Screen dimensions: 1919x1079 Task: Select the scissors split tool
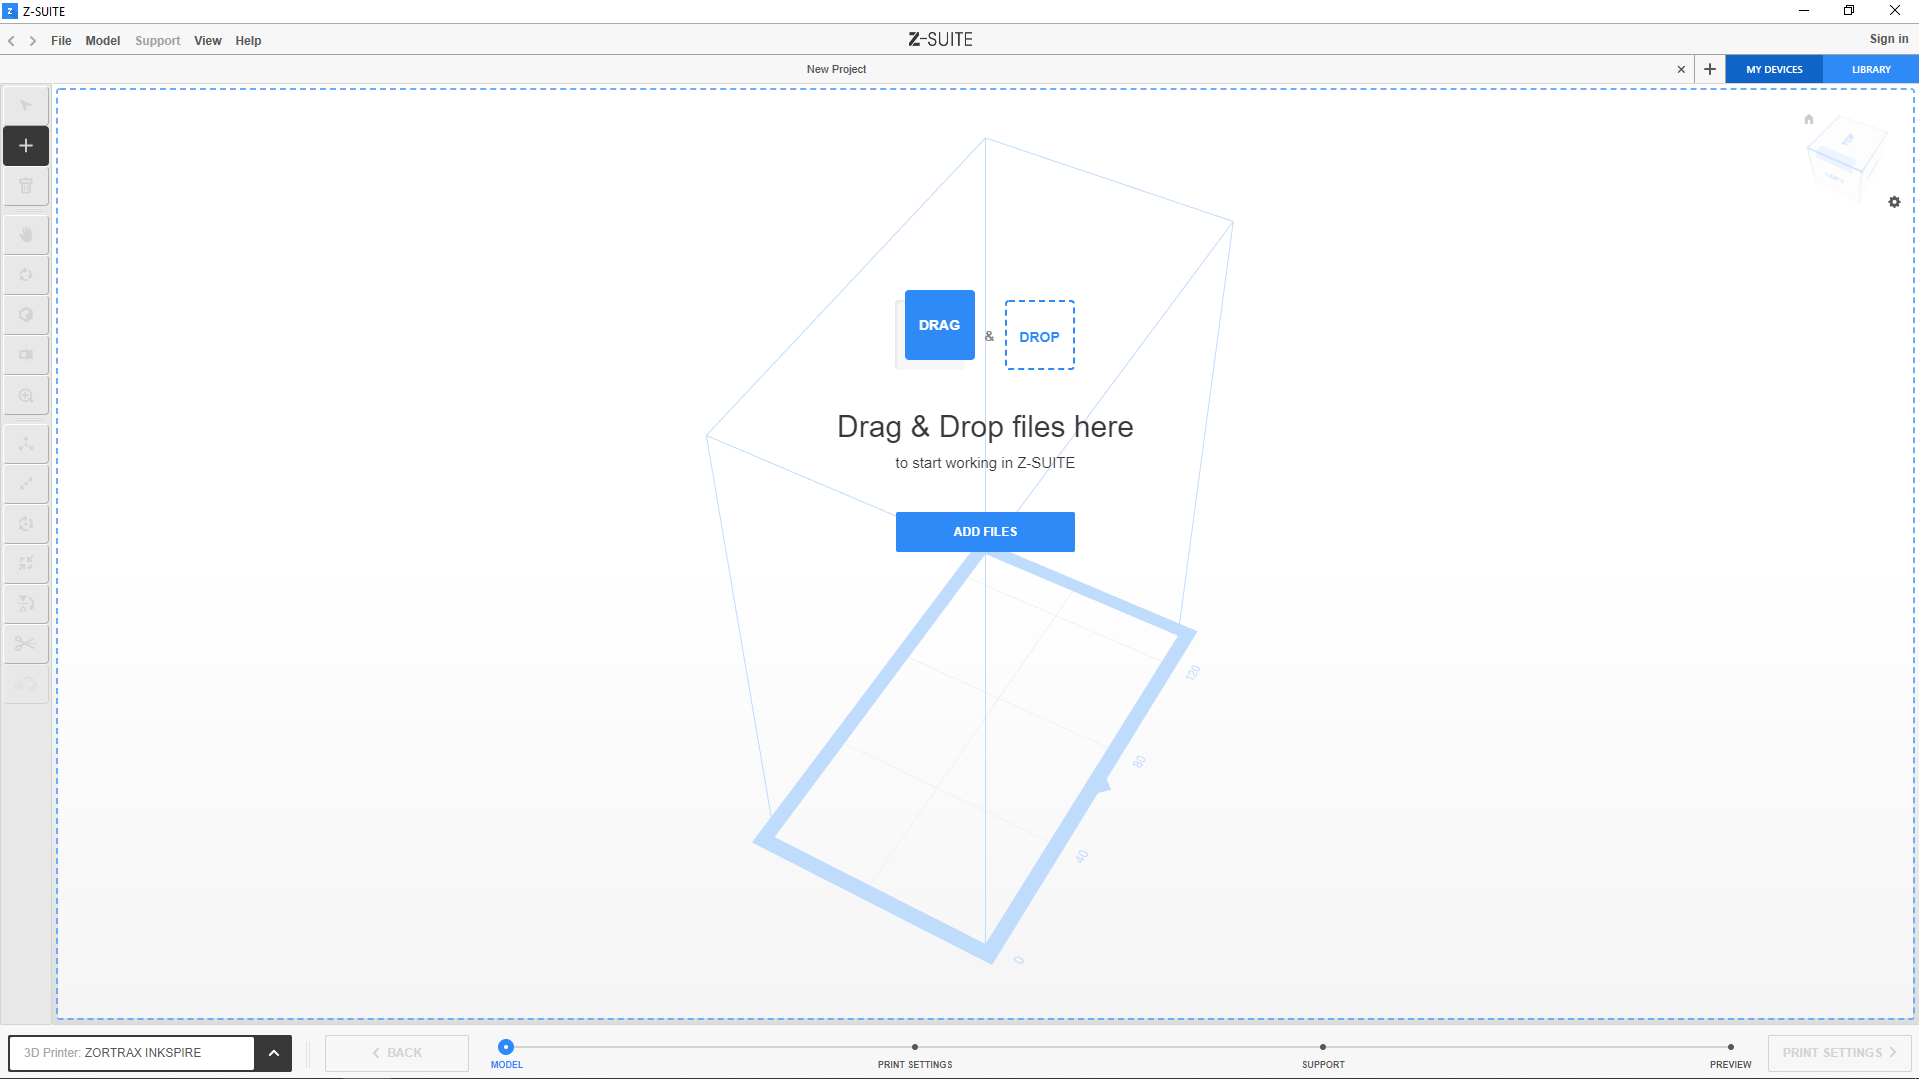tap(26, 644)
